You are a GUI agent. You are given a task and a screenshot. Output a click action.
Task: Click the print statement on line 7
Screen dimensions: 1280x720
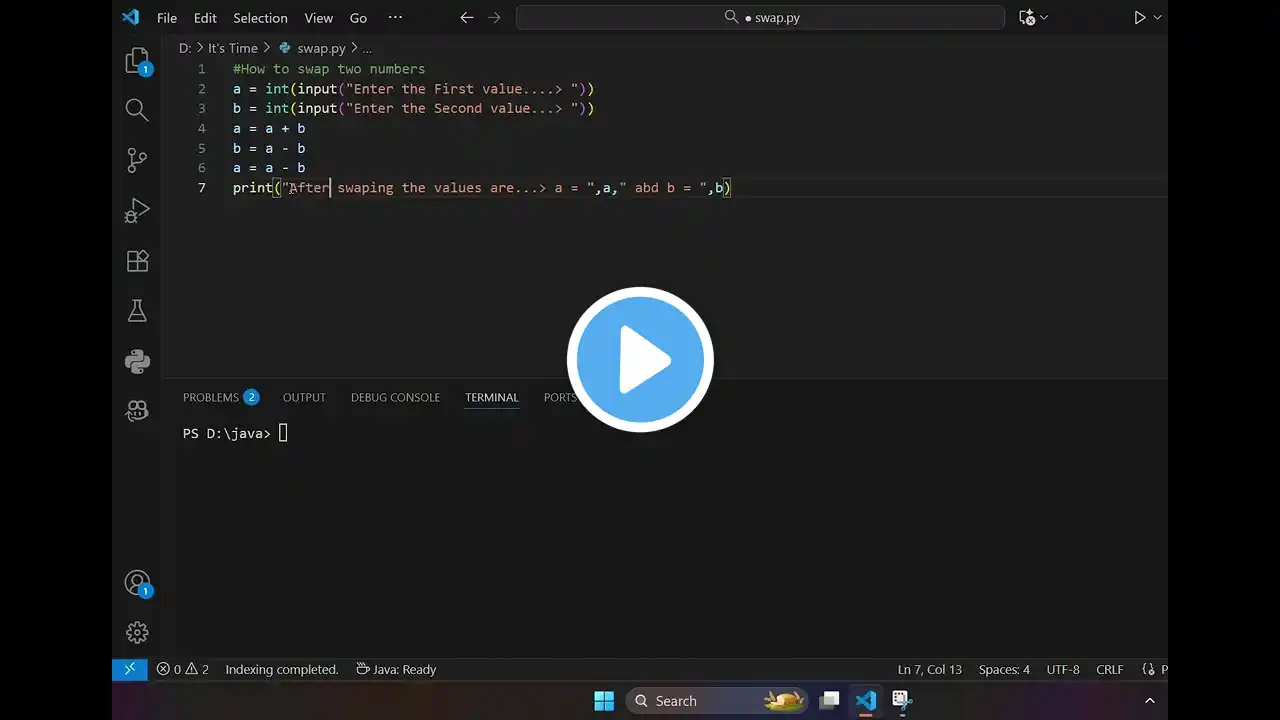click(x=482, y=188)
